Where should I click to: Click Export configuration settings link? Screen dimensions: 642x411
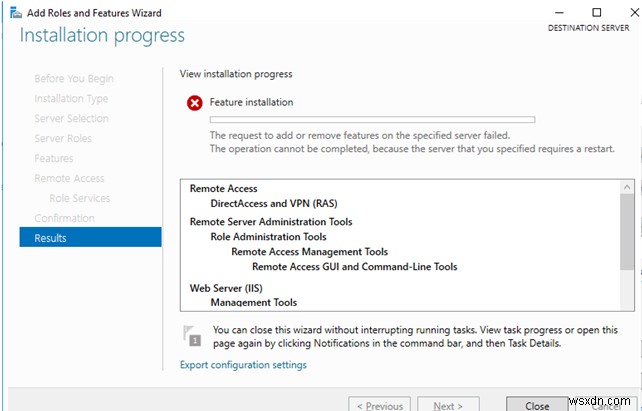tap(243, 365)
